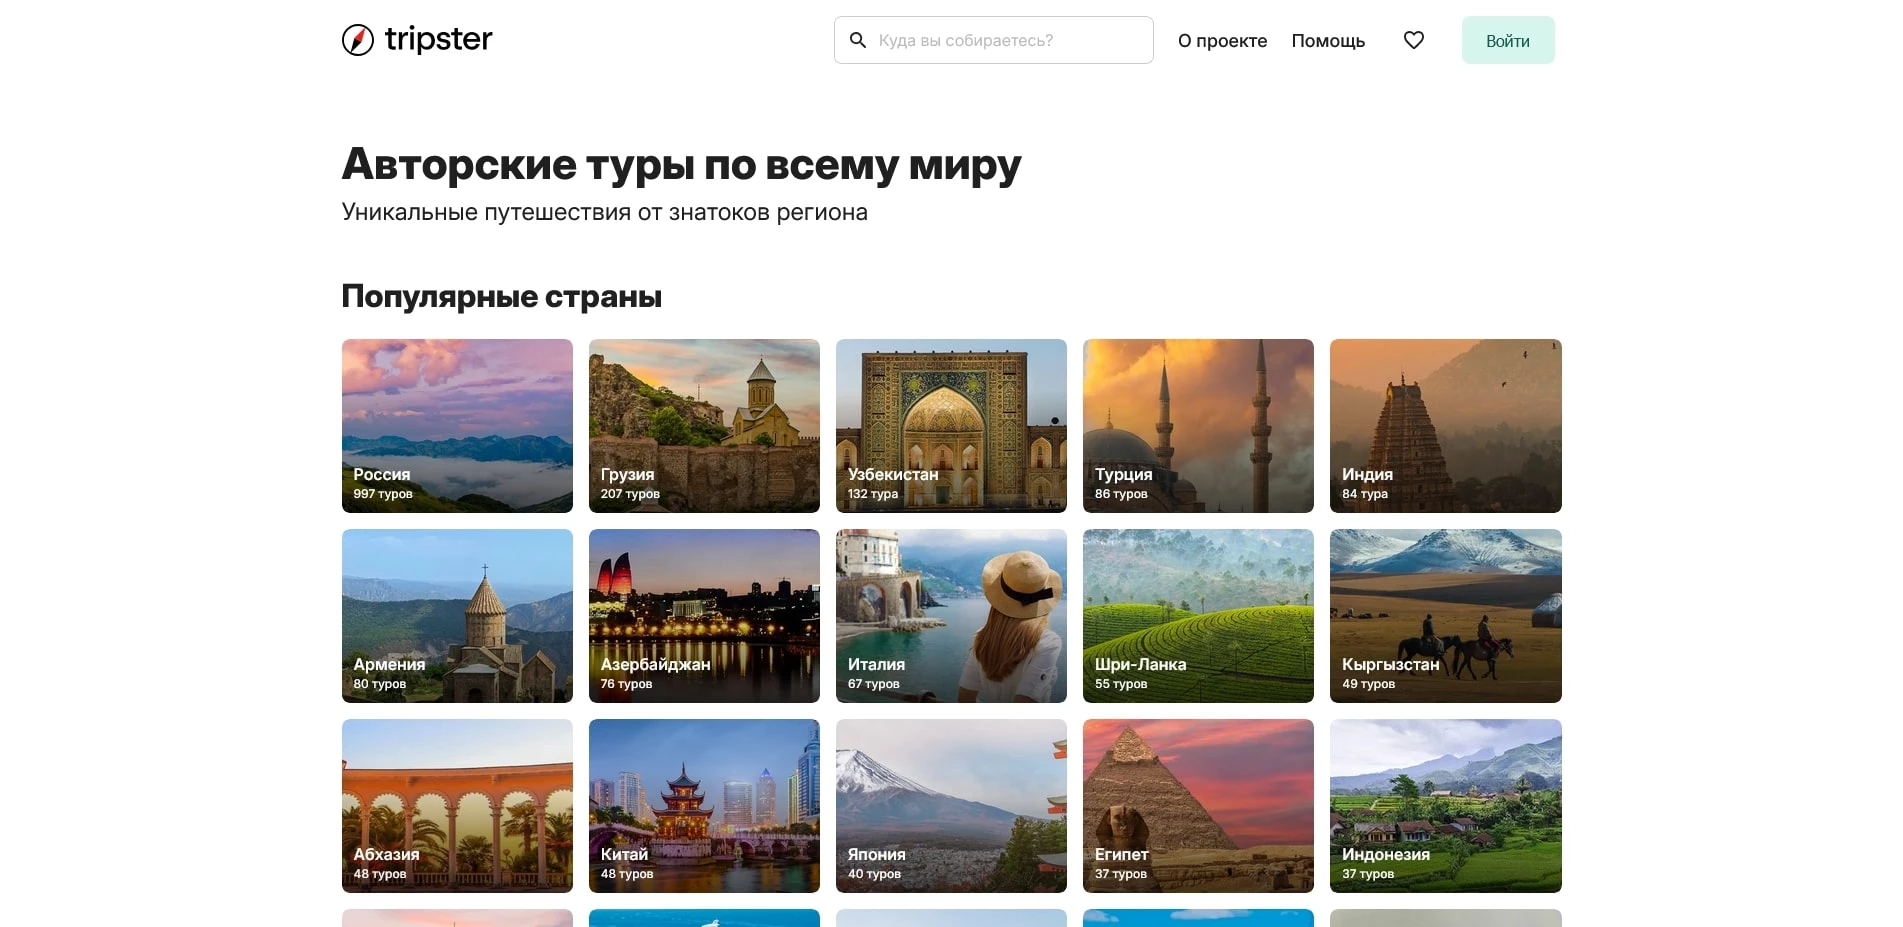Open Кыргызстан tours
This screenshot has width=1903, height=927.
(1445, 616)
